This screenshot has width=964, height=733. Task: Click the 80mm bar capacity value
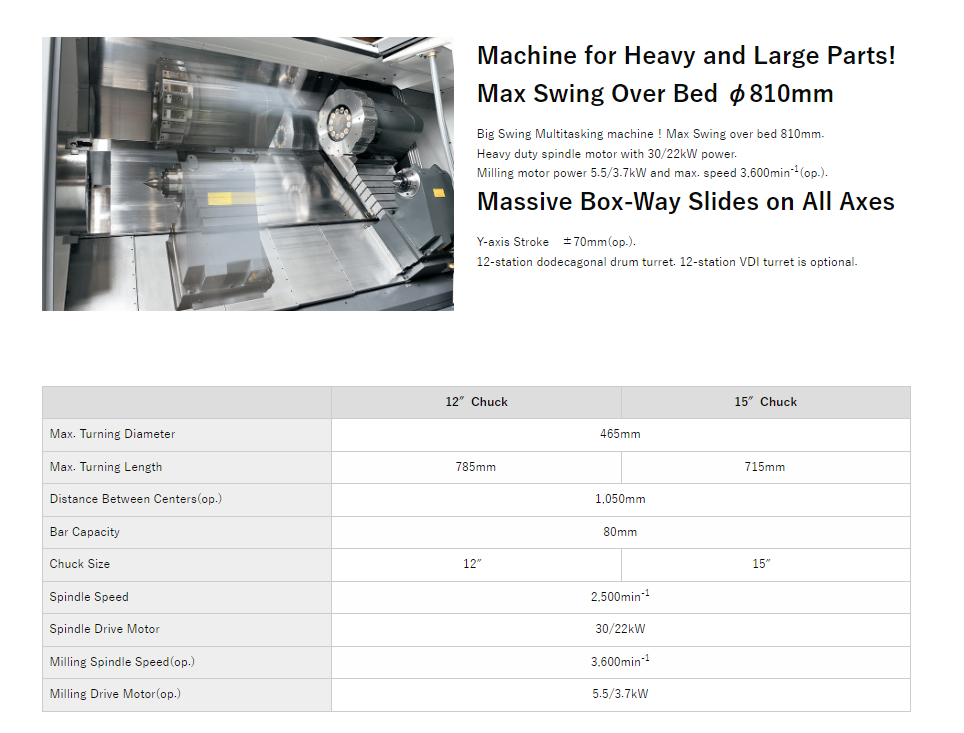(620, 532)
